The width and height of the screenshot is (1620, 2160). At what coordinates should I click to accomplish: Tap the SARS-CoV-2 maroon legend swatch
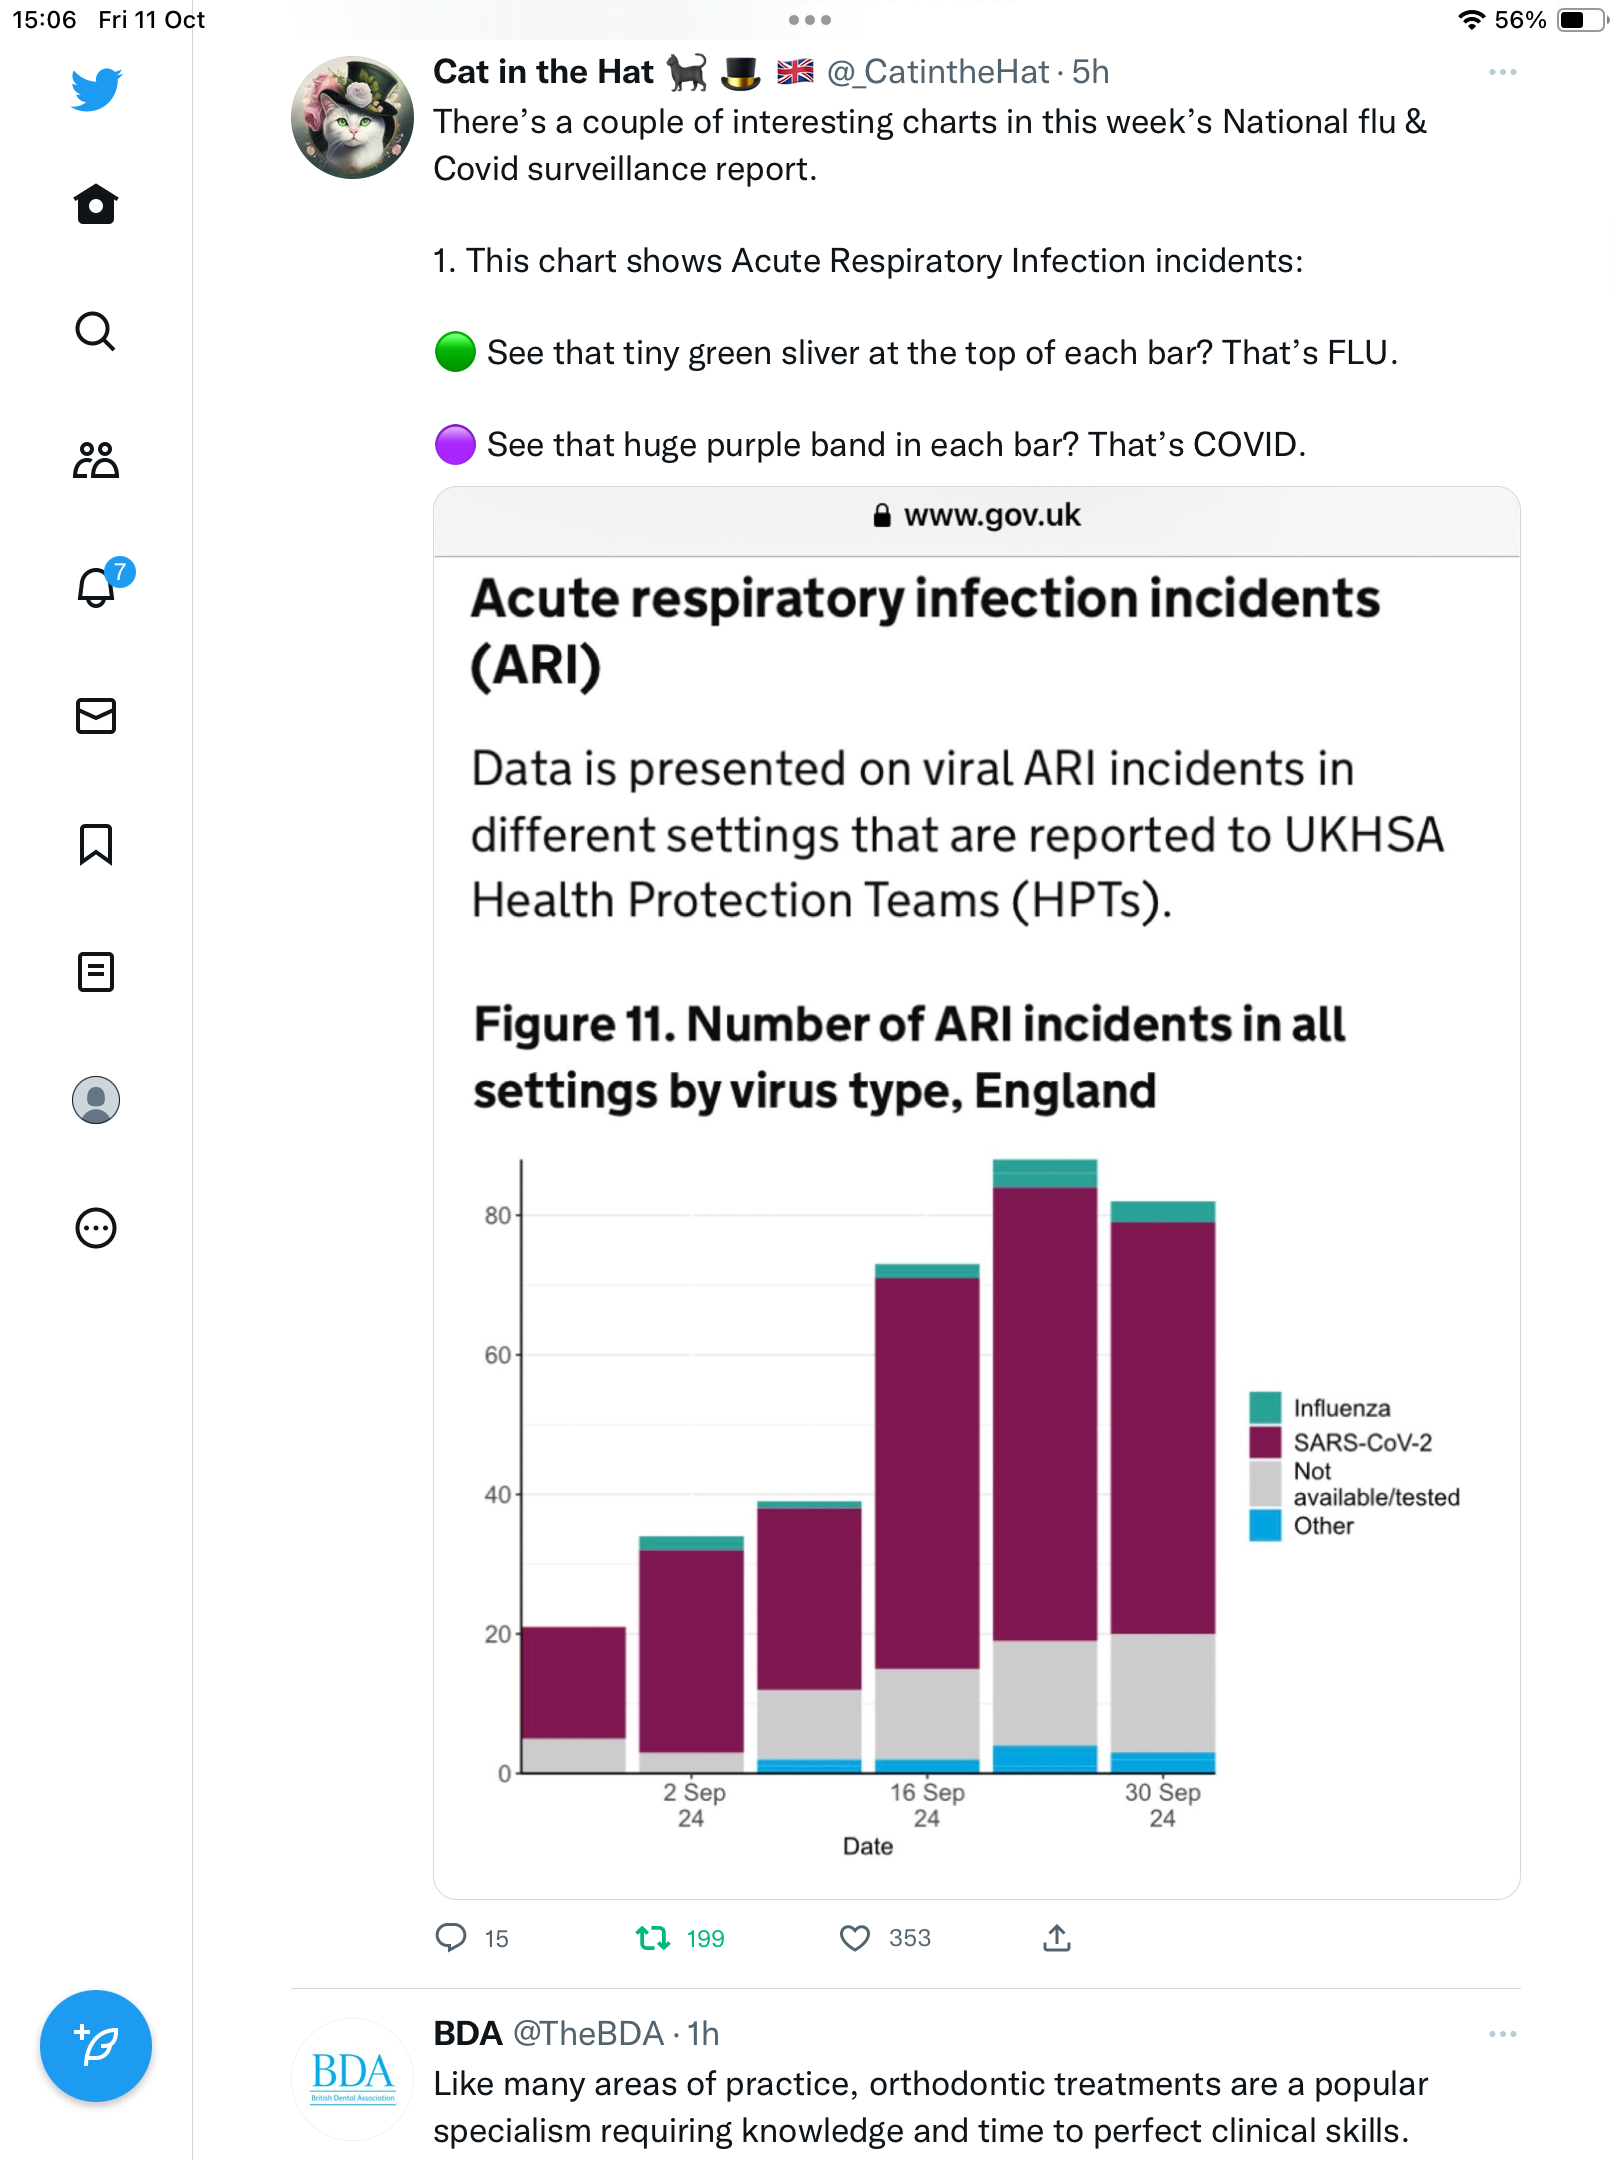pyautogui.click(x=1265, y=1442)
